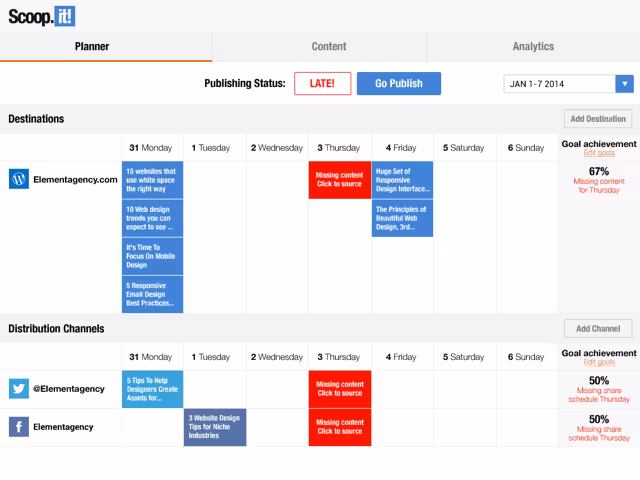Click '31 Monday' header in Destinations
Image resolution: width=640 pixels, height=480 pixels.
[151, 148]
